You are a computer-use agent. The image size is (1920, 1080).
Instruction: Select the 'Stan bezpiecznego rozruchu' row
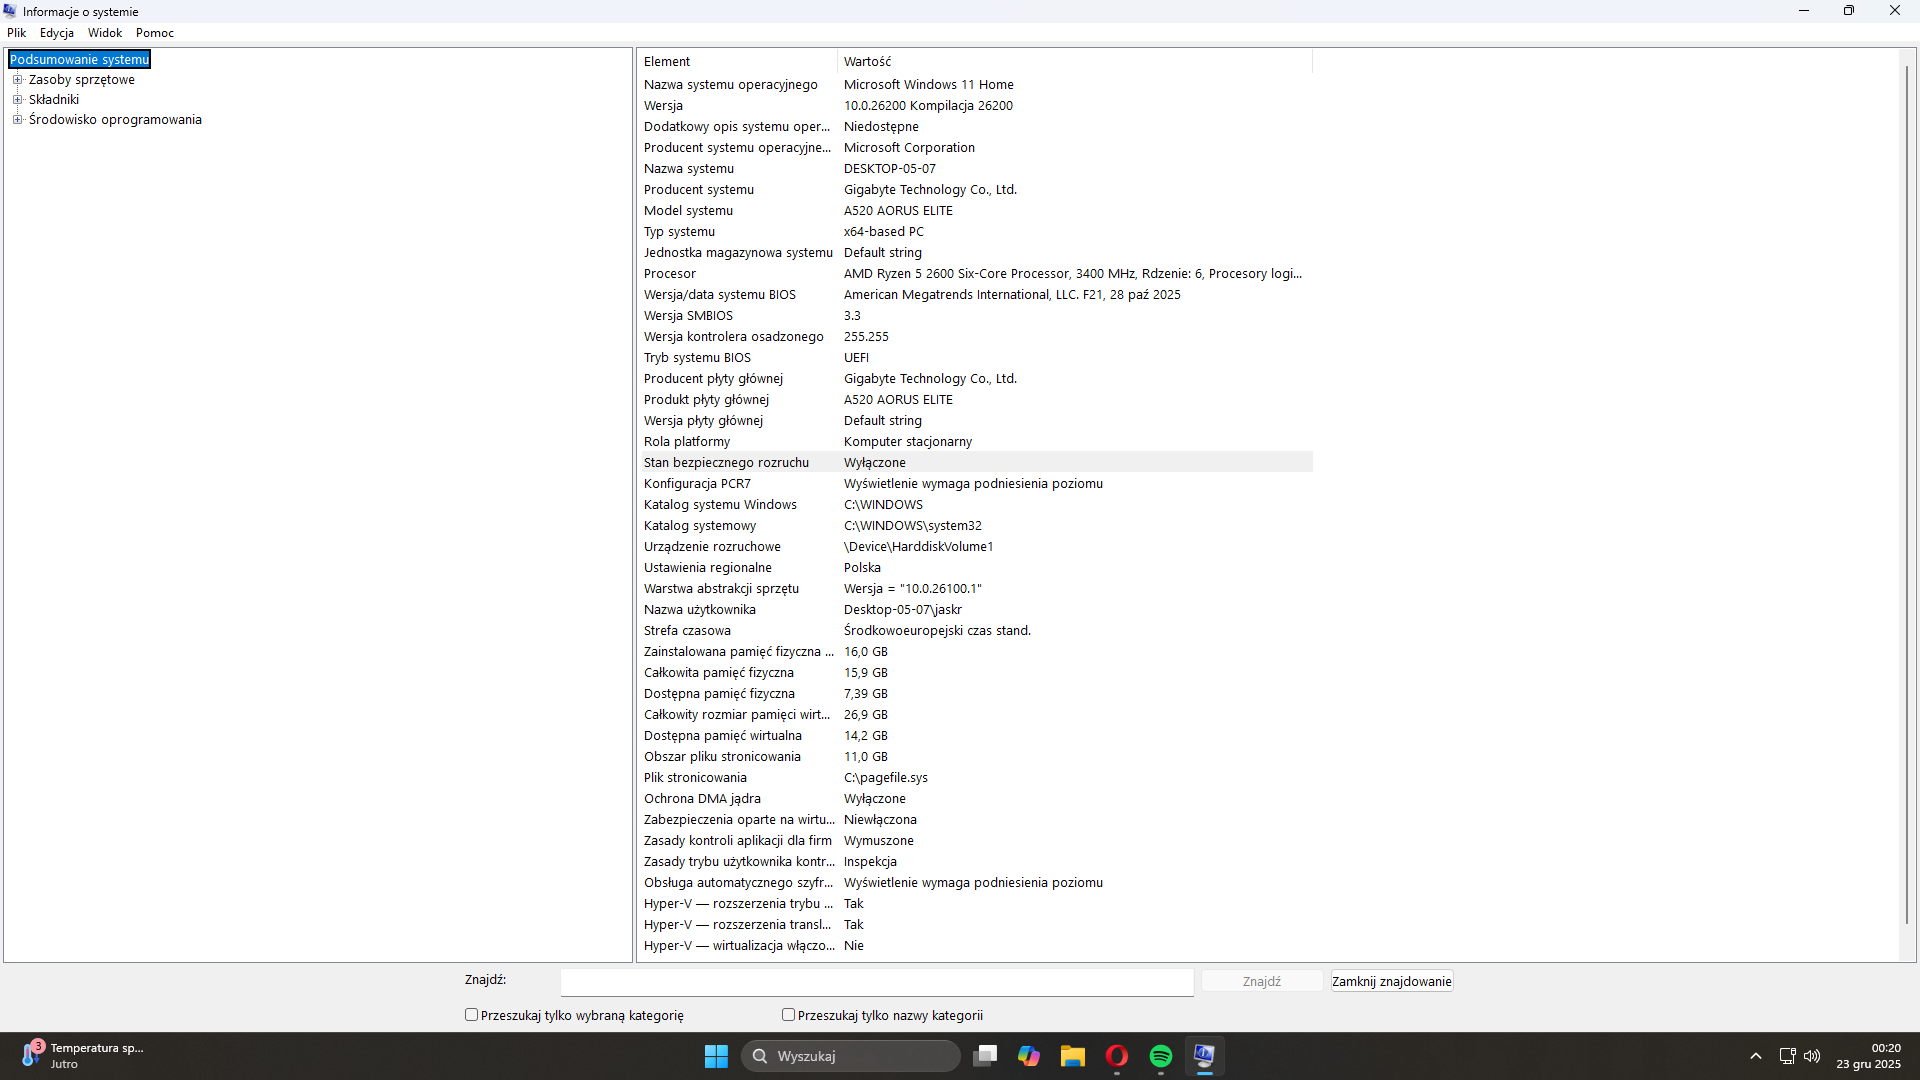pyautogui.click(x=976, y=463)
